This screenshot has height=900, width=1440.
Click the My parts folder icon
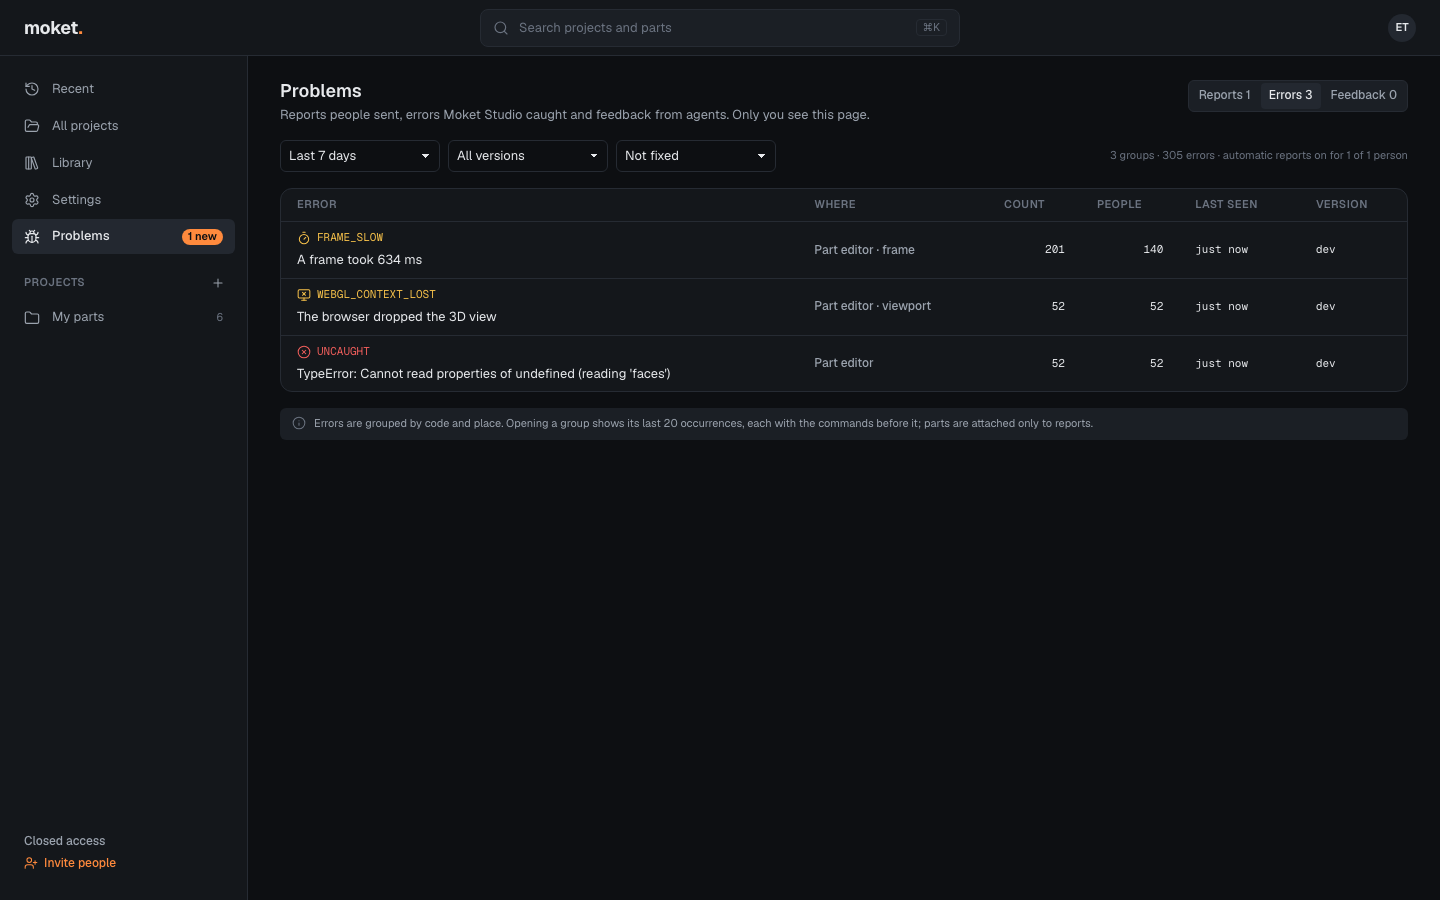pyautogui.click(x=32, y=317)
